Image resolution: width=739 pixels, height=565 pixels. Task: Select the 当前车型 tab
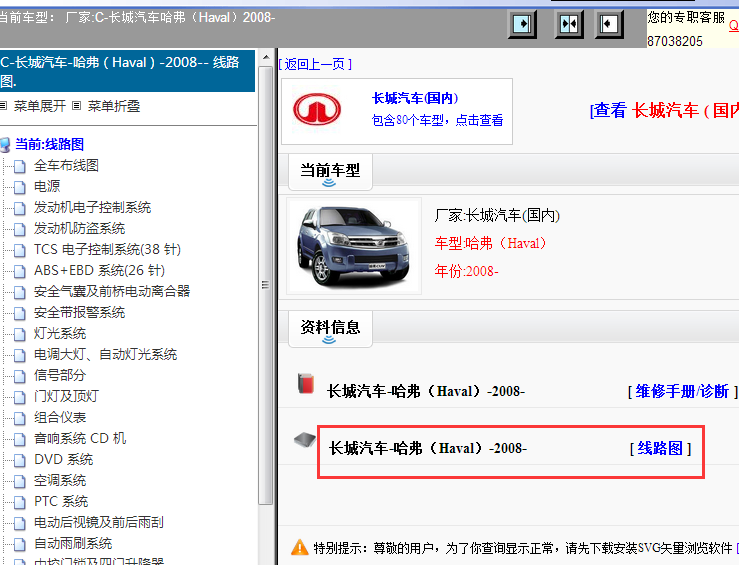click(x=330, y=172)
